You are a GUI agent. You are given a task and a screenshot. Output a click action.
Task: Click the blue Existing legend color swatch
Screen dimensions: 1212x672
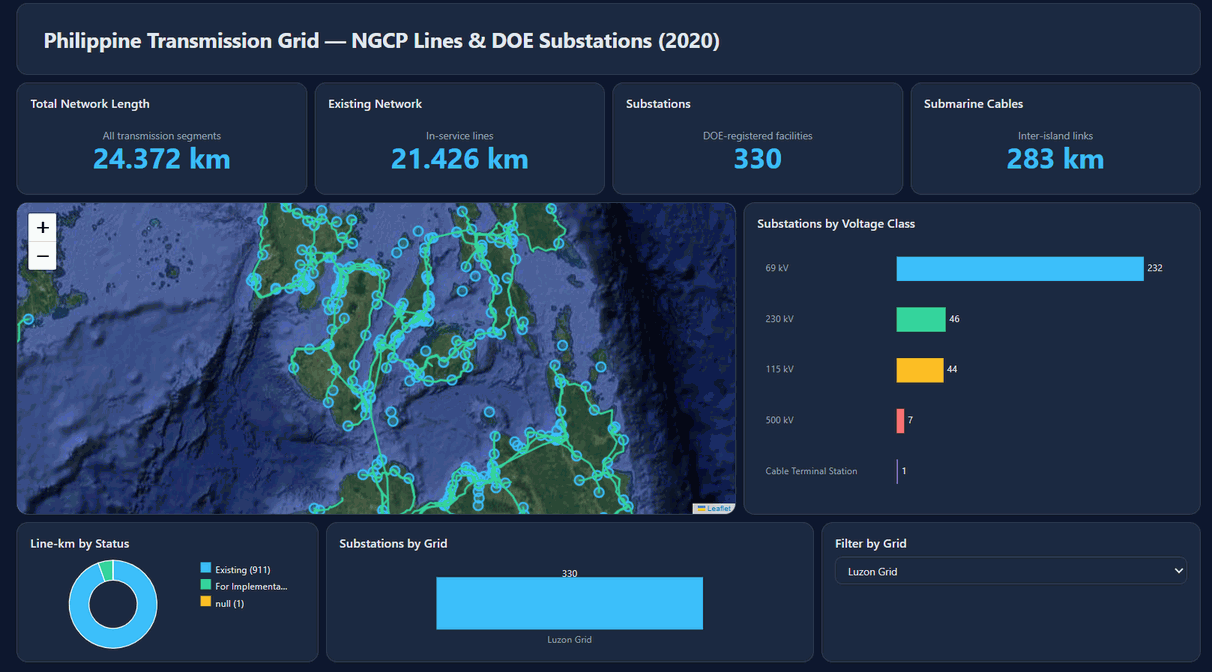(206, 570)
